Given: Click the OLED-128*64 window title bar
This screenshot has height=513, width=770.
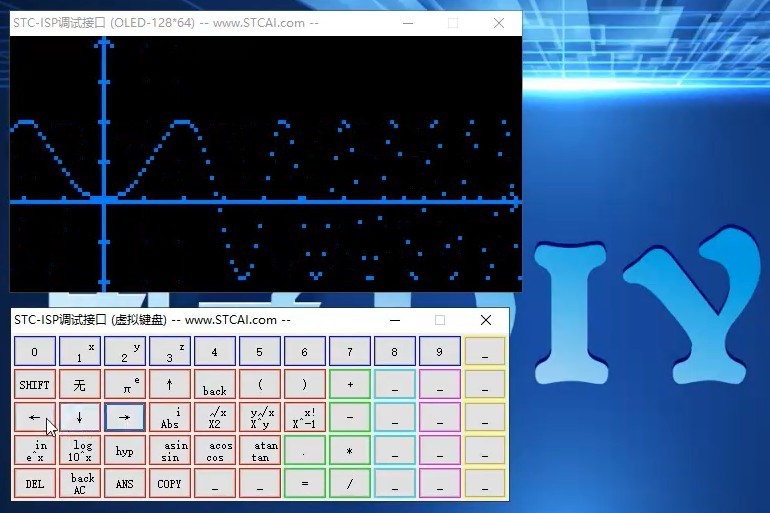Looking at the screenshot, I should 266,23.
